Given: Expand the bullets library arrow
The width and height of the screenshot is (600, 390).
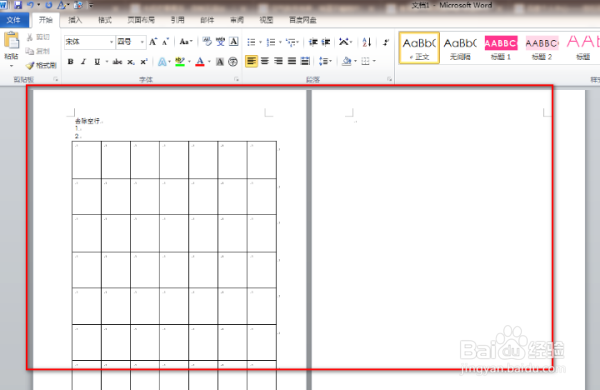Looking at the screenshot, I should (x=261, y=42).
